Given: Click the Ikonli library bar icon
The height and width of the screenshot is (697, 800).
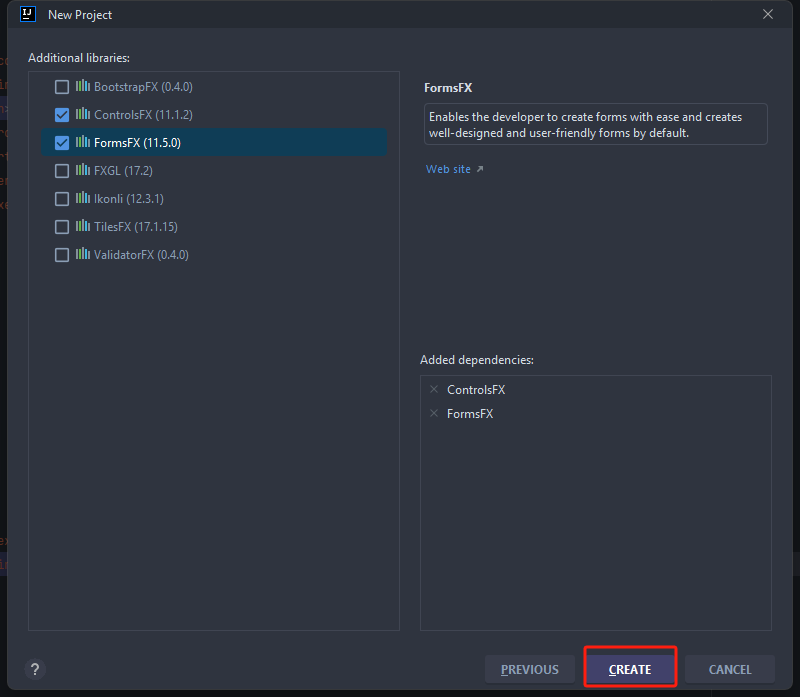Looking at the screenshot, I should (82, 199).
